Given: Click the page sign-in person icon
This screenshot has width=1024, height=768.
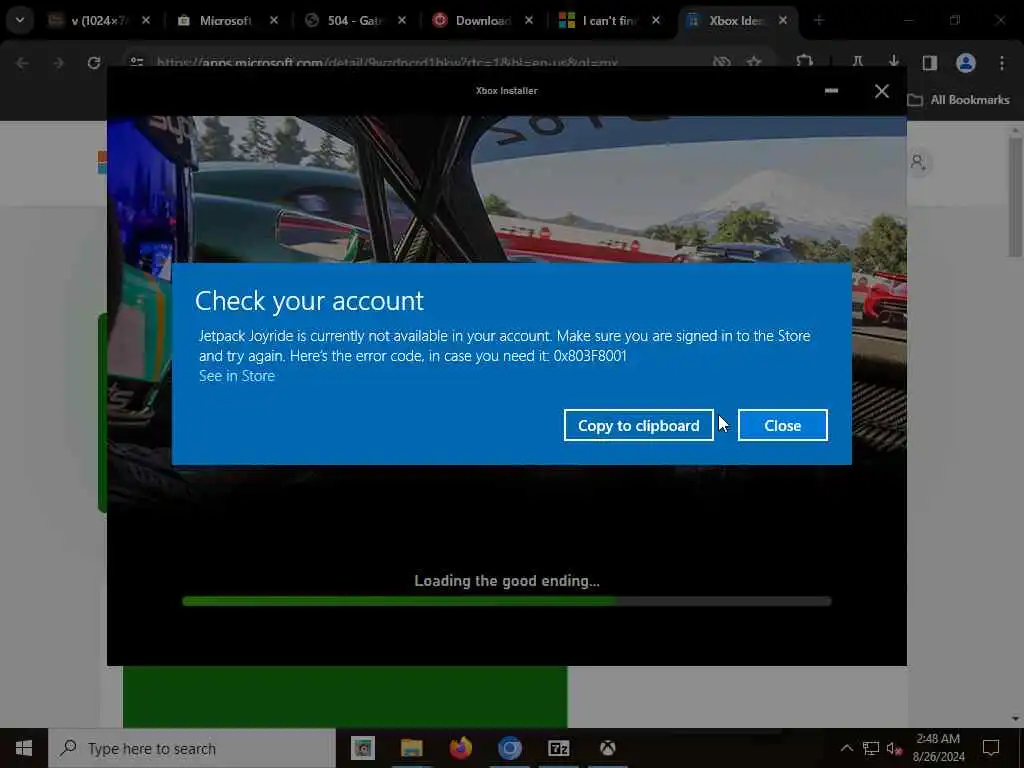Looking at the screenshot, I should tap(918, 162).
